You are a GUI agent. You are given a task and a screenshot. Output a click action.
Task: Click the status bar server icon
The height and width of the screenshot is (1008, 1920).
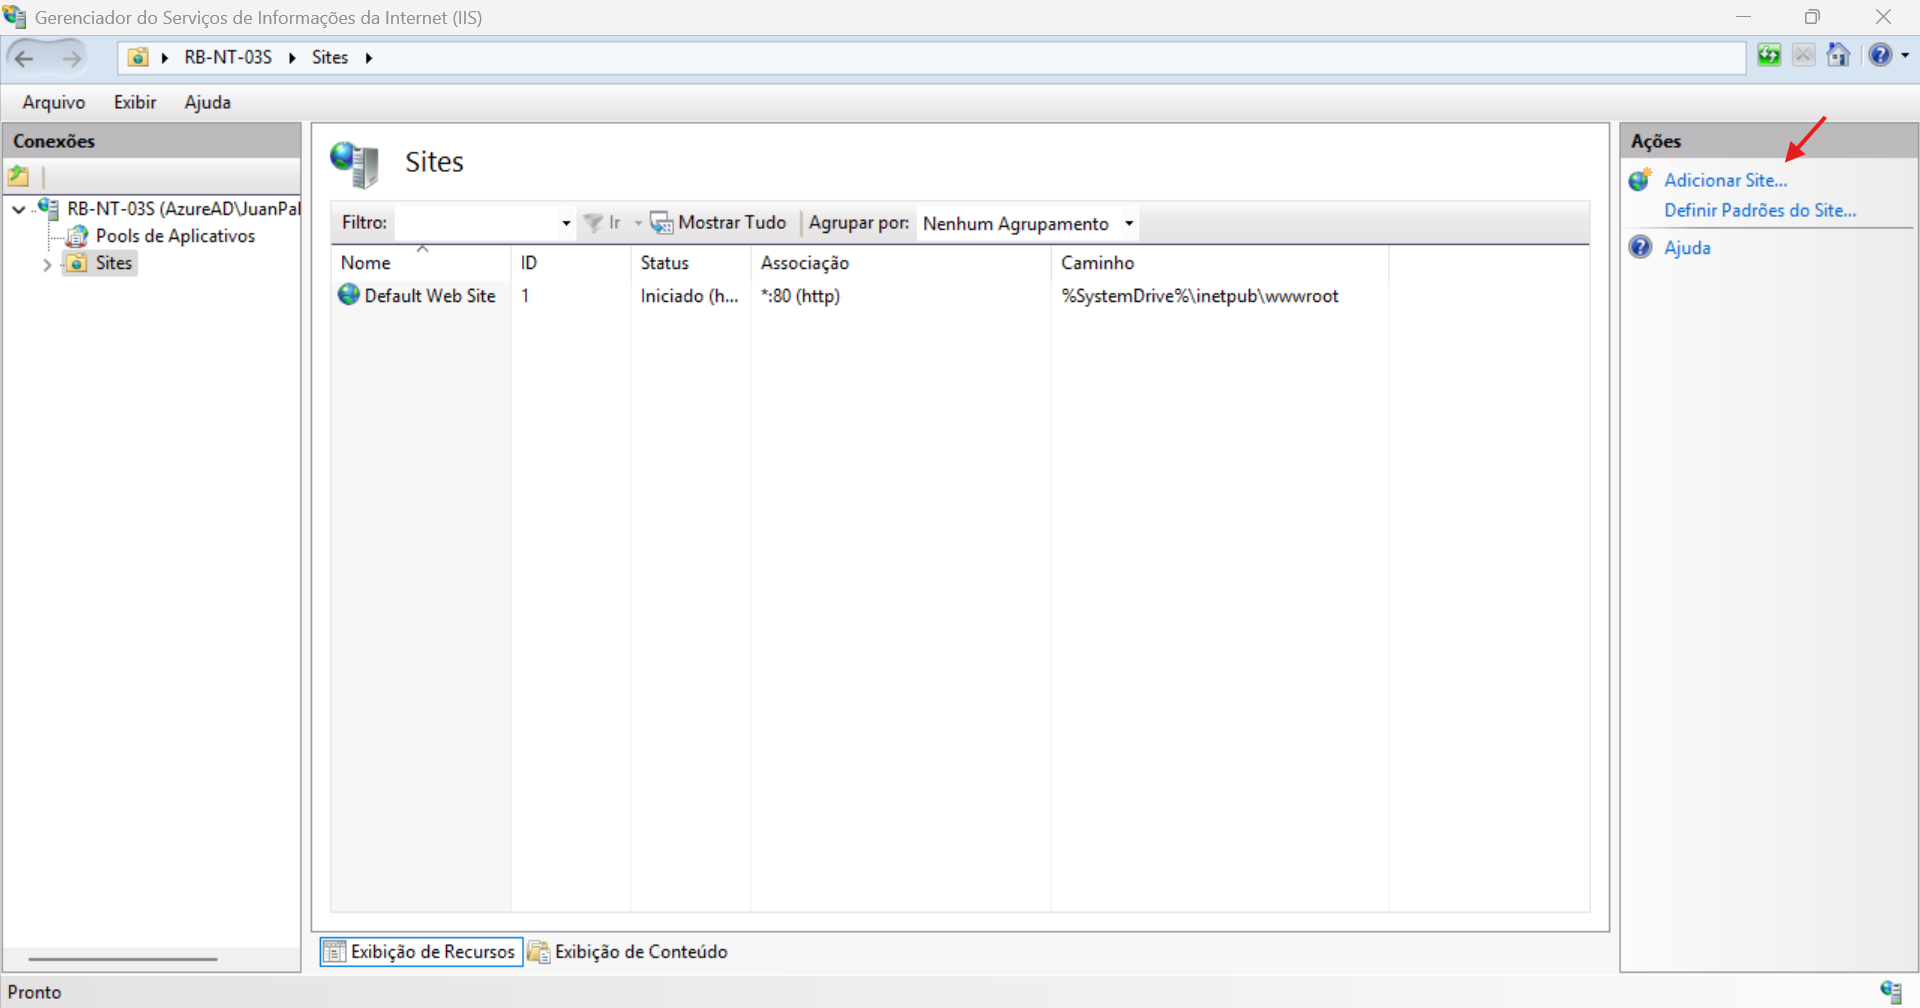click(1890, 991)
